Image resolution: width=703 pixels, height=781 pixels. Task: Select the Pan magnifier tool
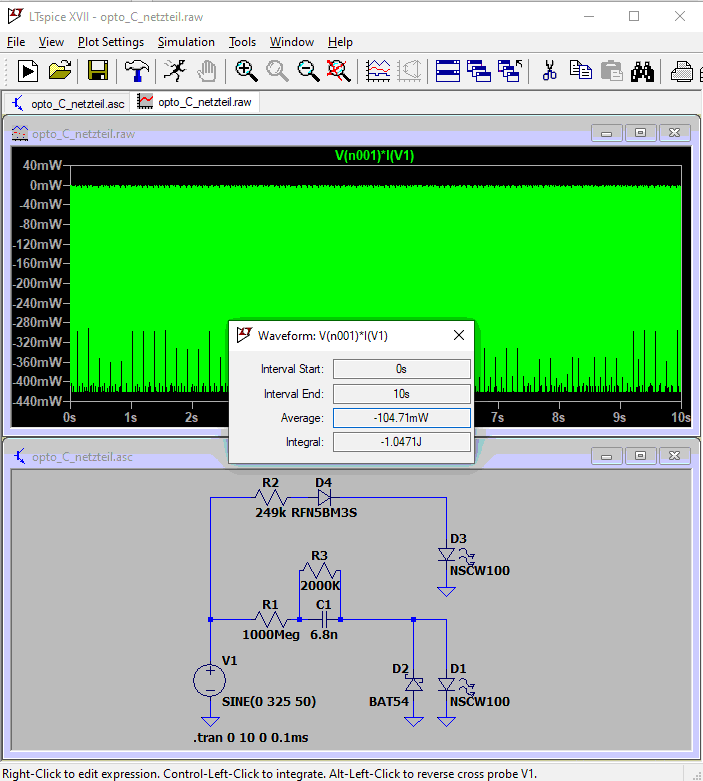point(277,71)
